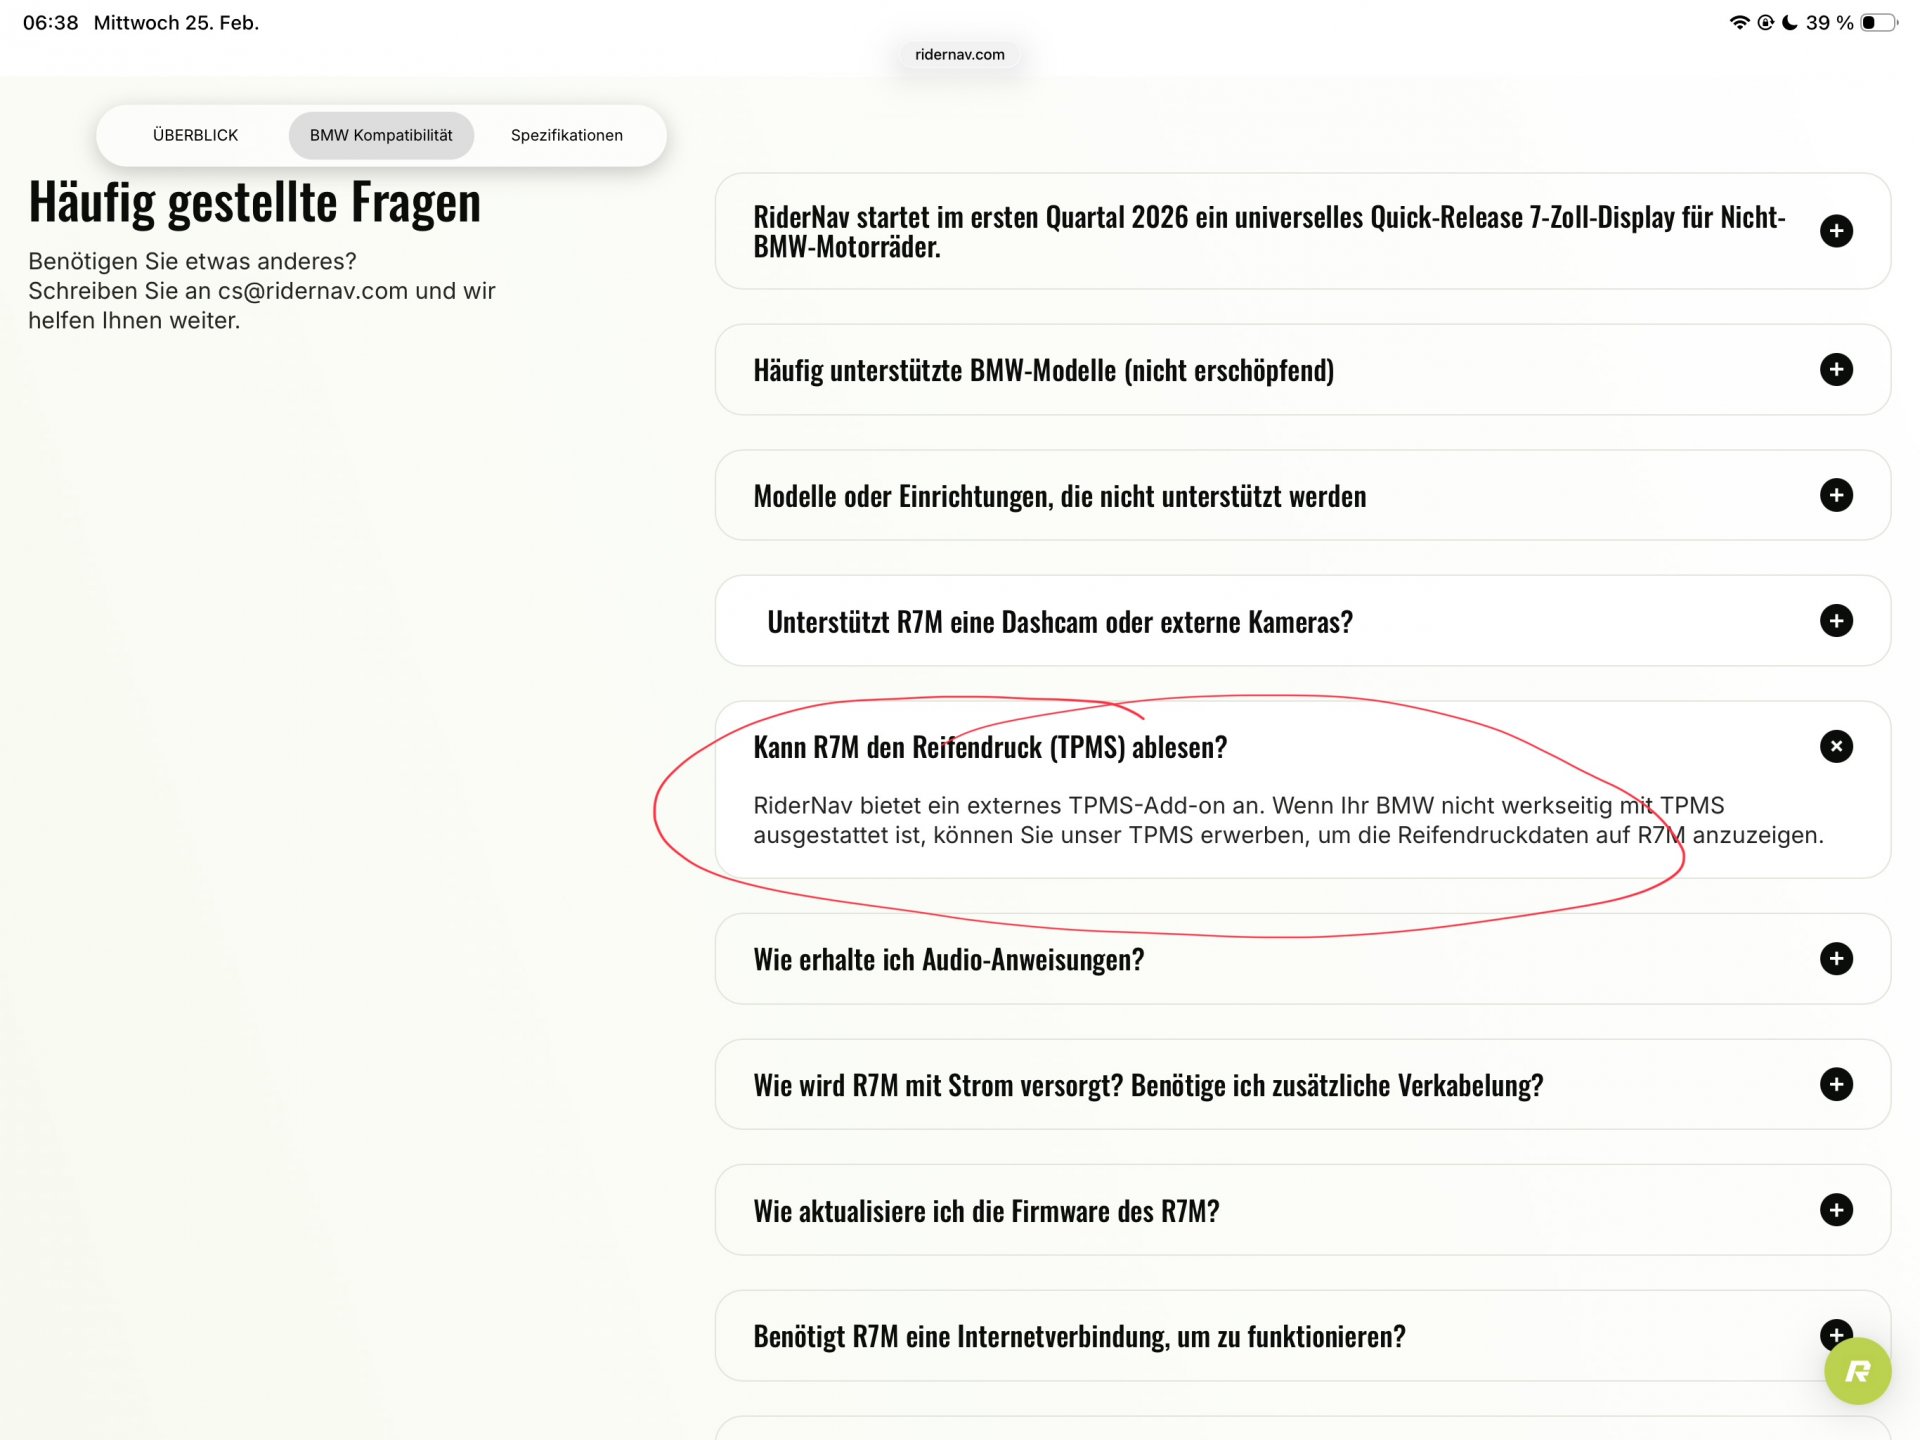Open the Spezifikationen tab
Viewport: 1920px width, 1440px height.
pyautogui.click(x=566, y=135)
